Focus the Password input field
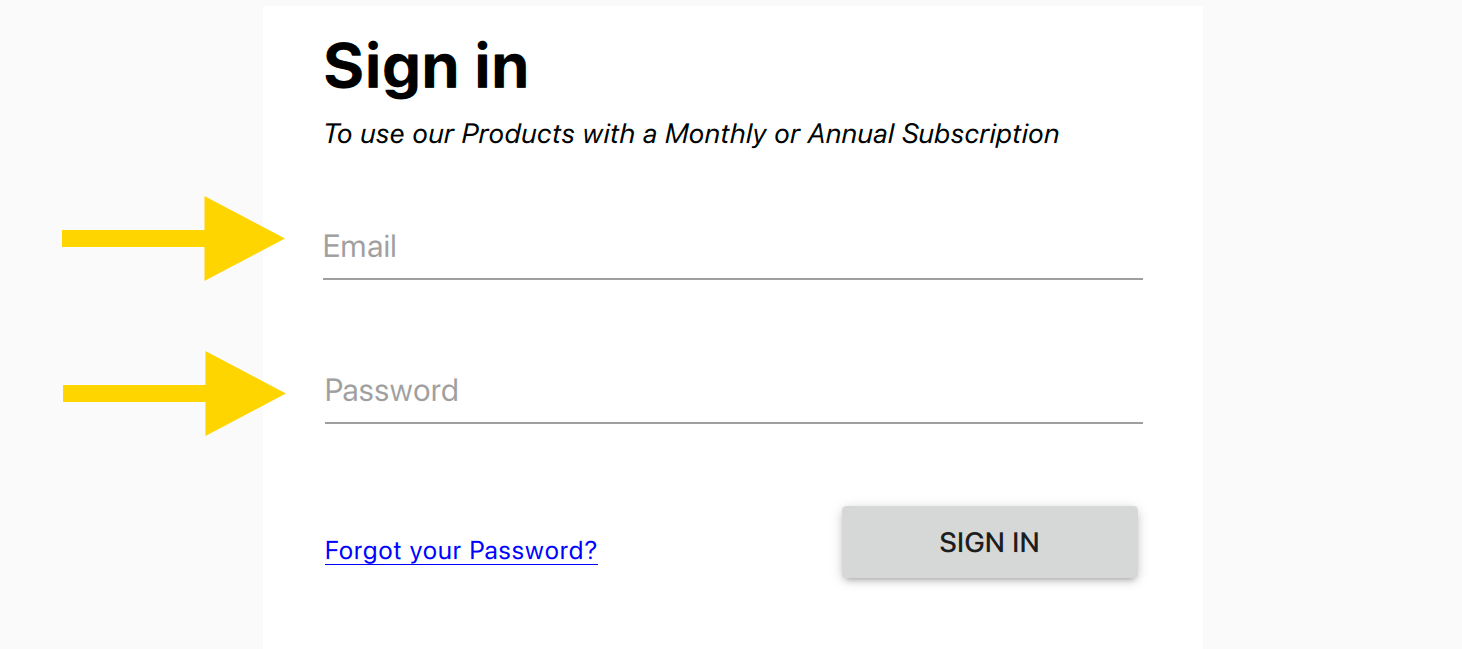 click(x=732, y=391)
